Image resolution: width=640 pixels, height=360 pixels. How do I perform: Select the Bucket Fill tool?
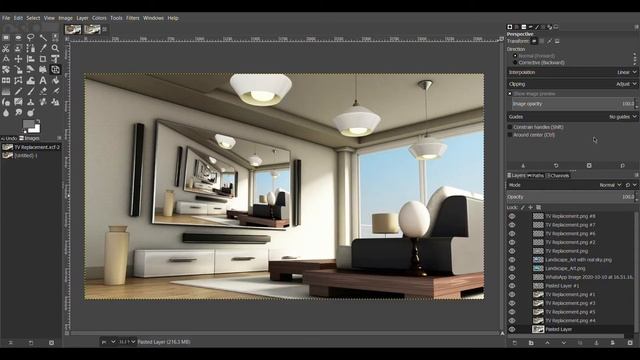pos(55,80)
